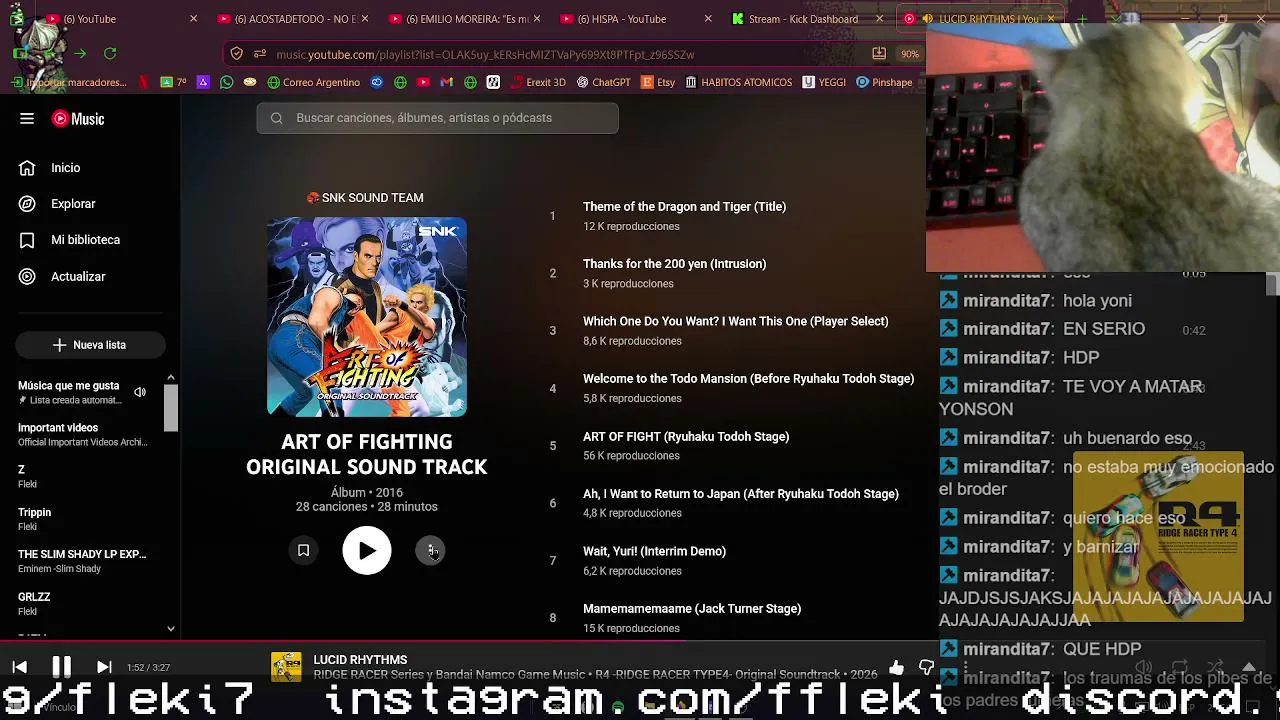
Task: Play Mamemamemaame (Jack Turner Stage)
Action: click(692, 609)
